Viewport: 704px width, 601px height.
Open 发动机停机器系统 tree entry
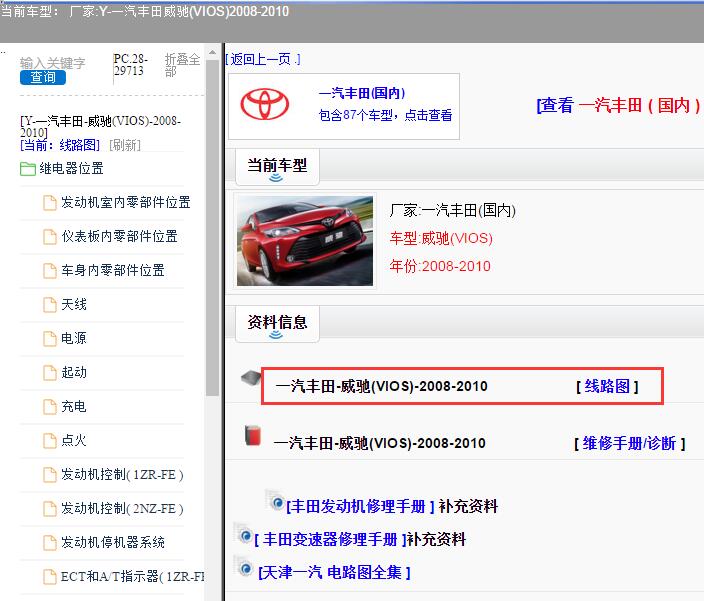coord(113,542)
